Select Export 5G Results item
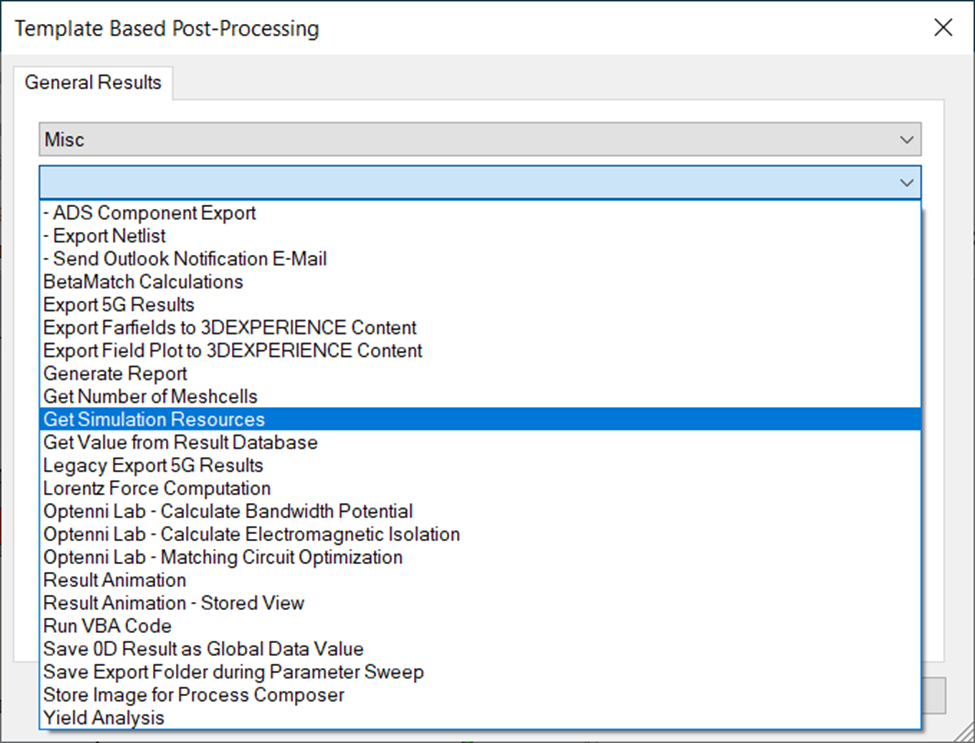 (480, 305)
